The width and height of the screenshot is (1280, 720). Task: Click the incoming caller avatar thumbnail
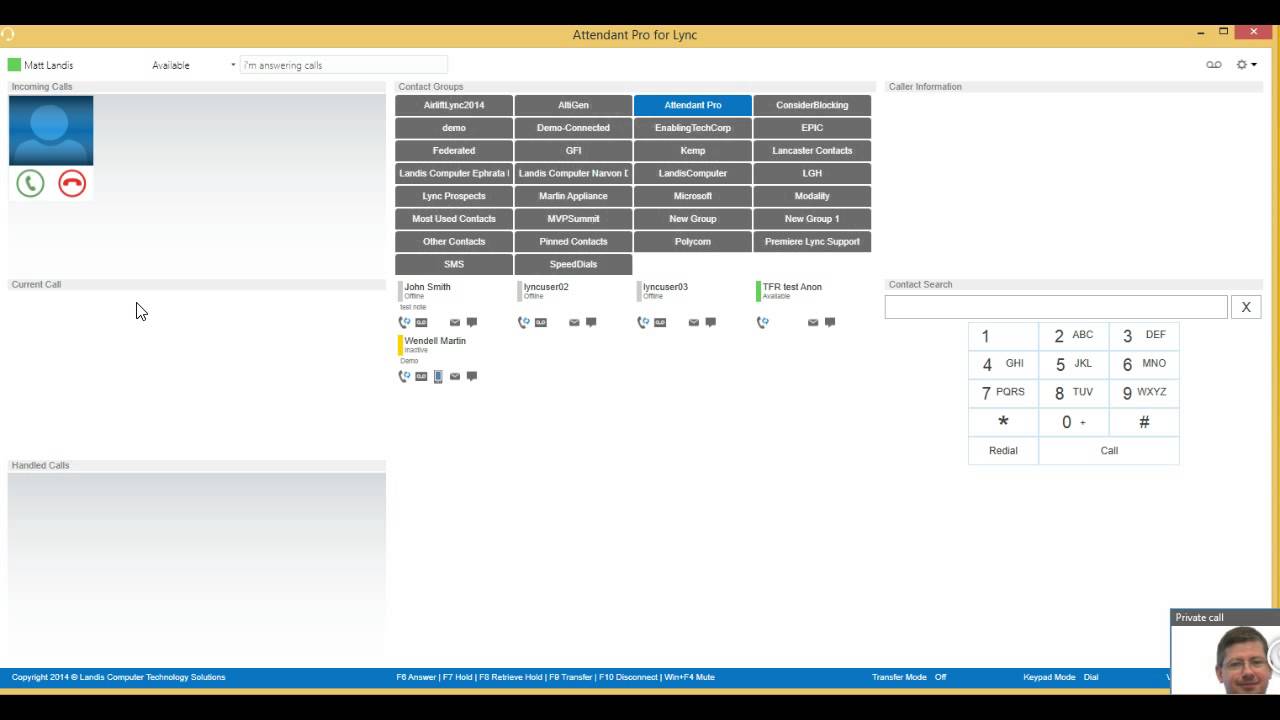click(51, 131)
